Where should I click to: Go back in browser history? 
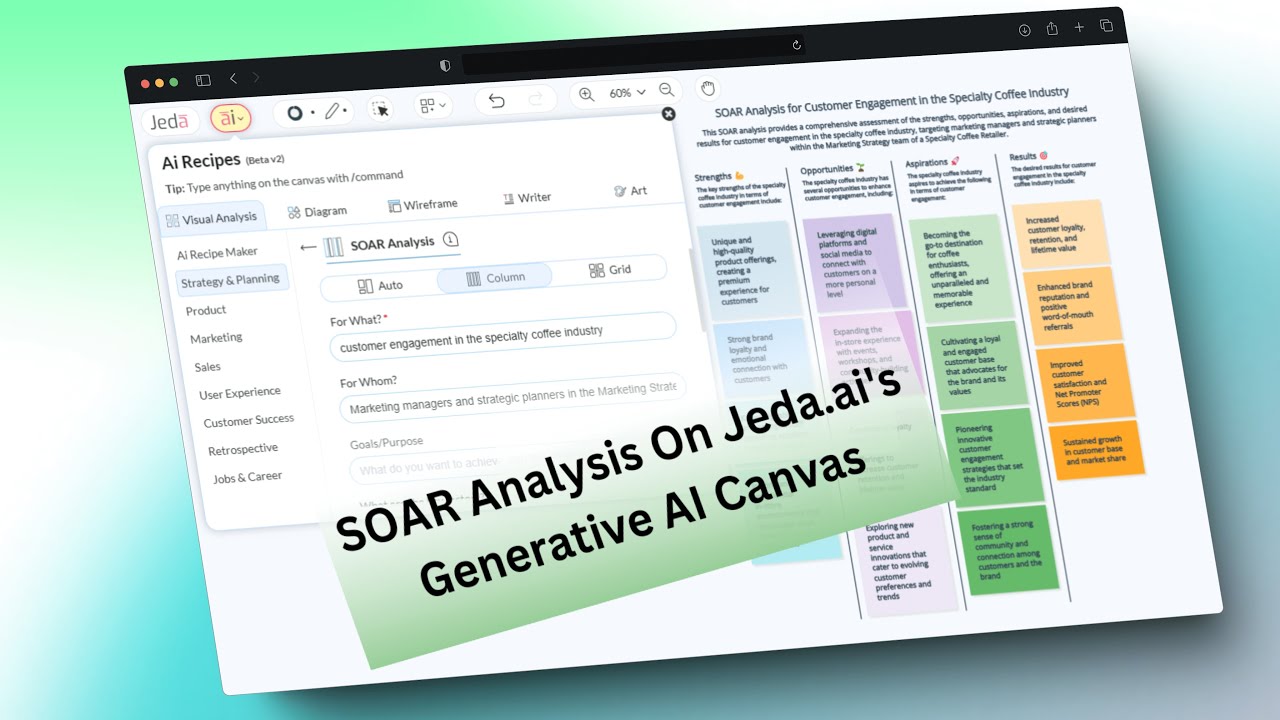[x=233, y=78]
